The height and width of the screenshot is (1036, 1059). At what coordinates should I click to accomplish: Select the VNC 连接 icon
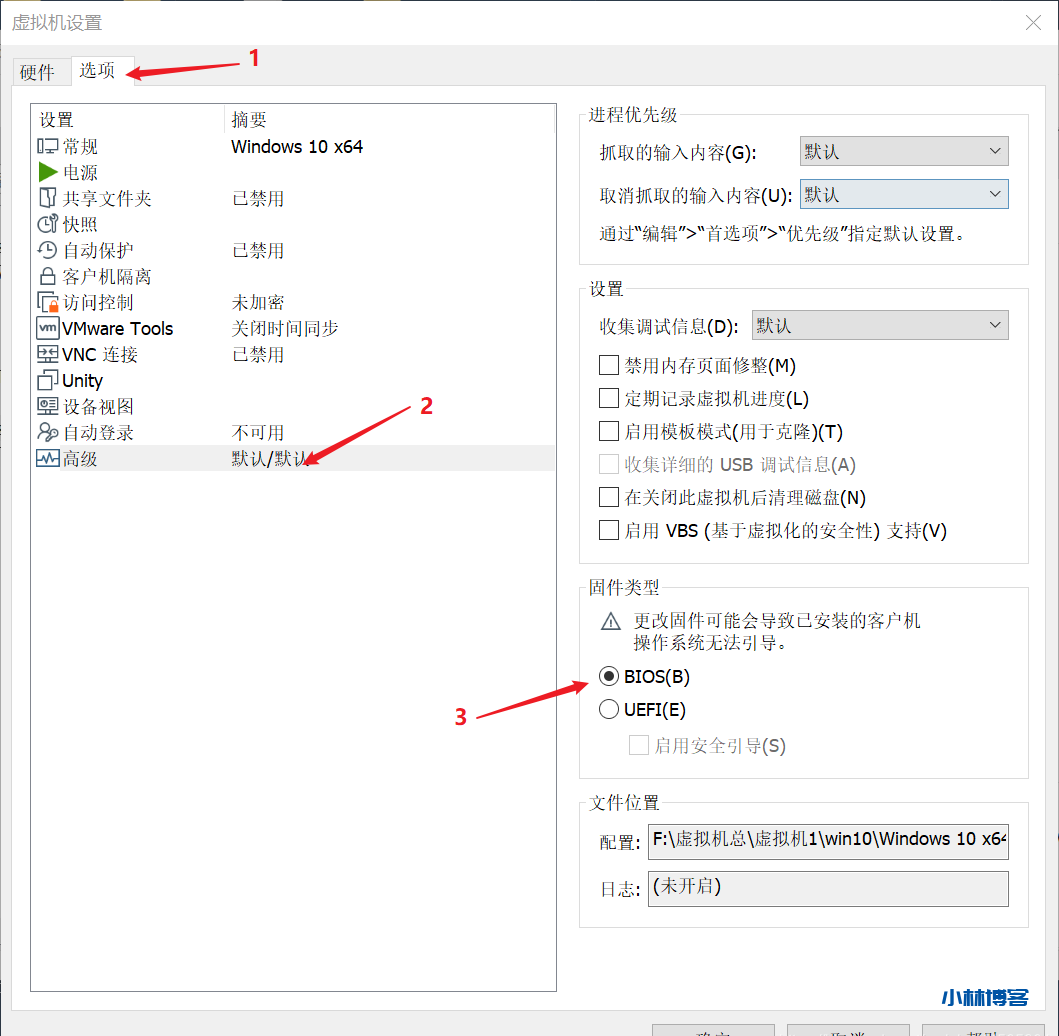point(47,354)
